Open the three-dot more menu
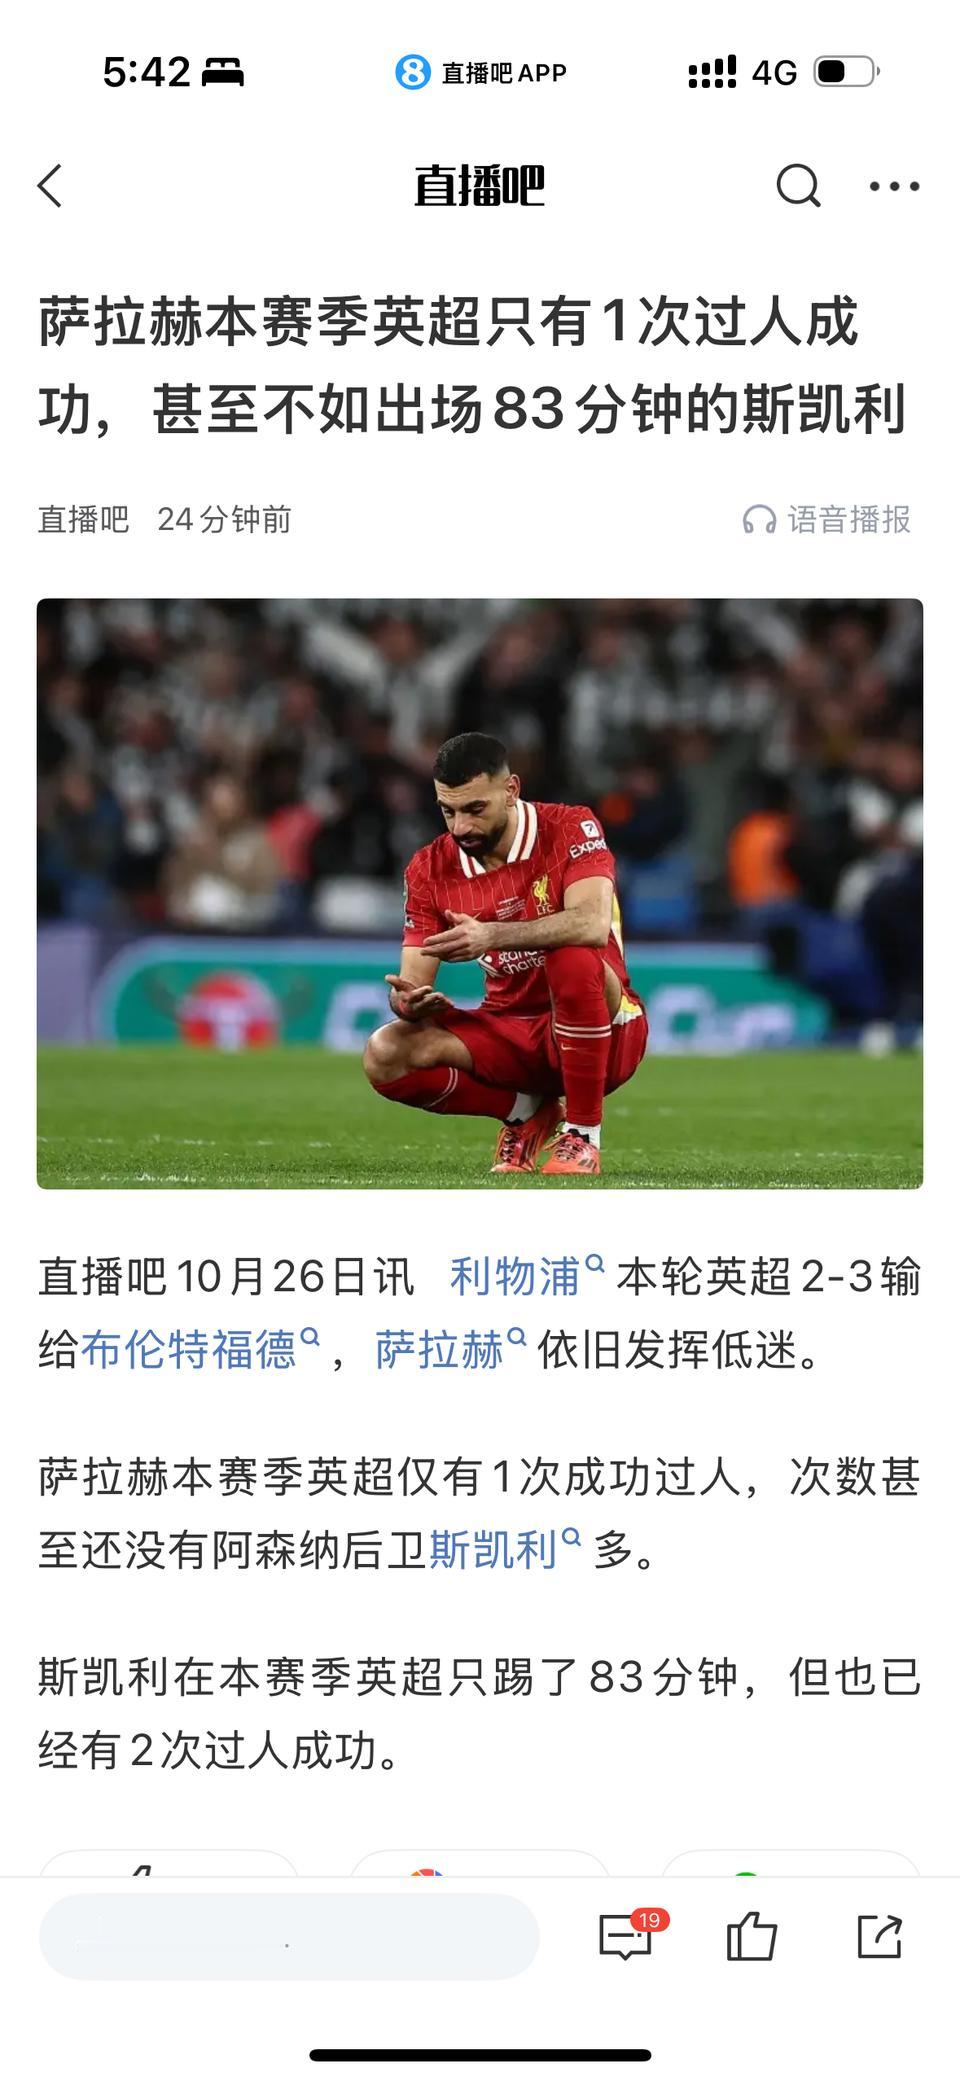 pos(894,186)
